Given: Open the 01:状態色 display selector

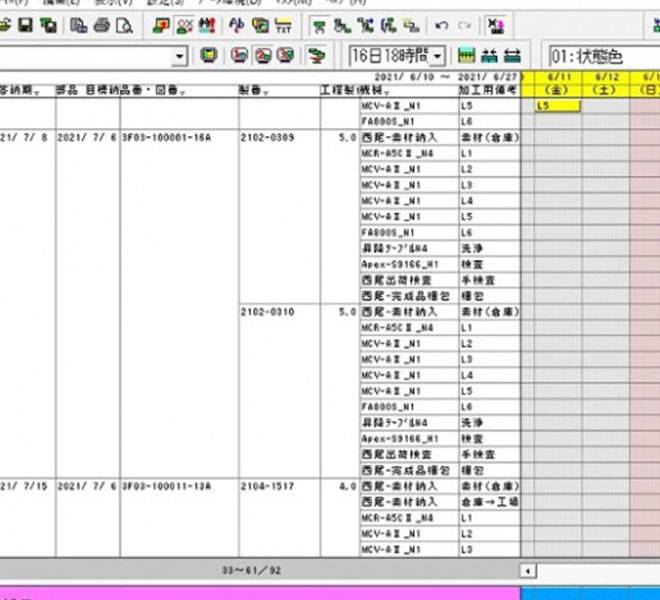Looking at the screenshot, I should pyautogui.click(x=600, y=55).
